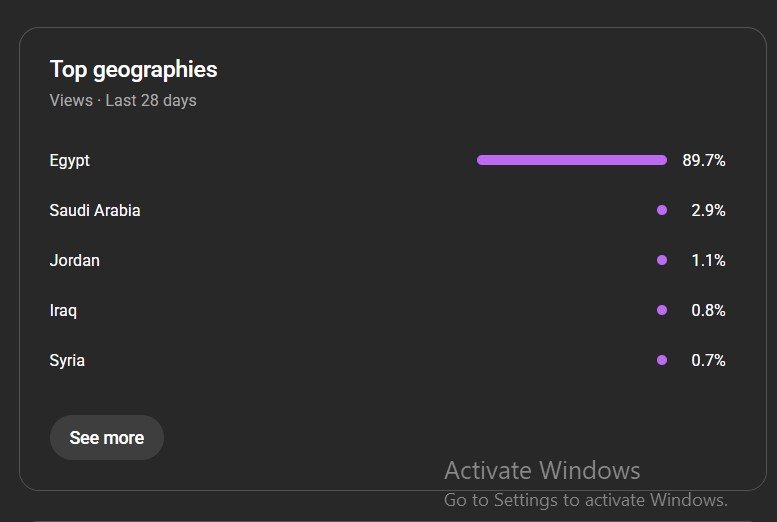Click the purple dot in Iraq's row
The height and width of the screenshot is (522, 777).
pos(662,310)
